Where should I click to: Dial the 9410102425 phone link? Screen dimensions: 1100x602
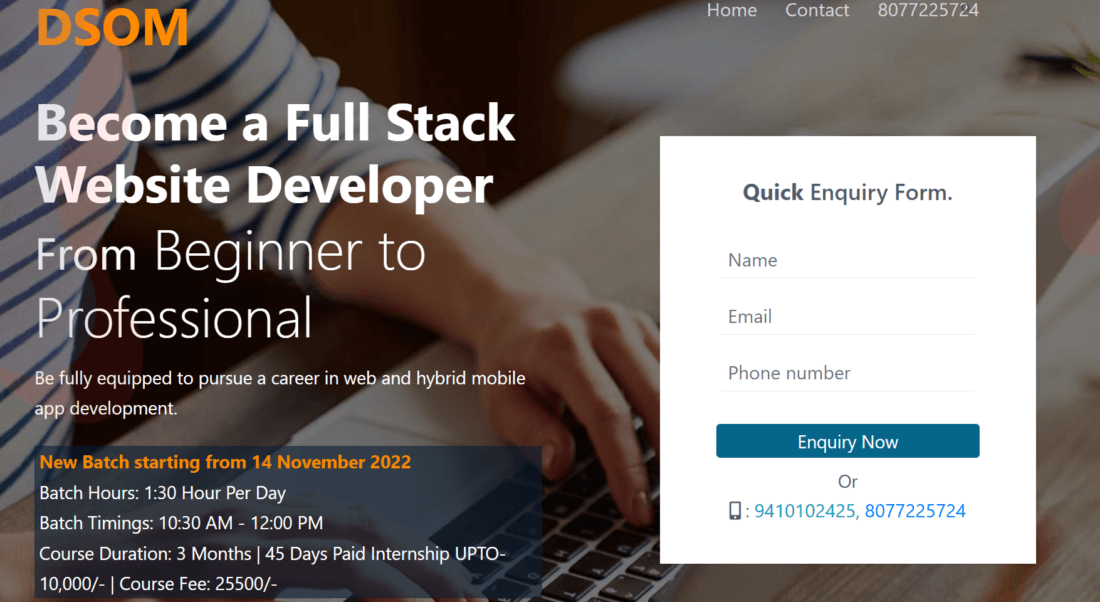point(805,511)
